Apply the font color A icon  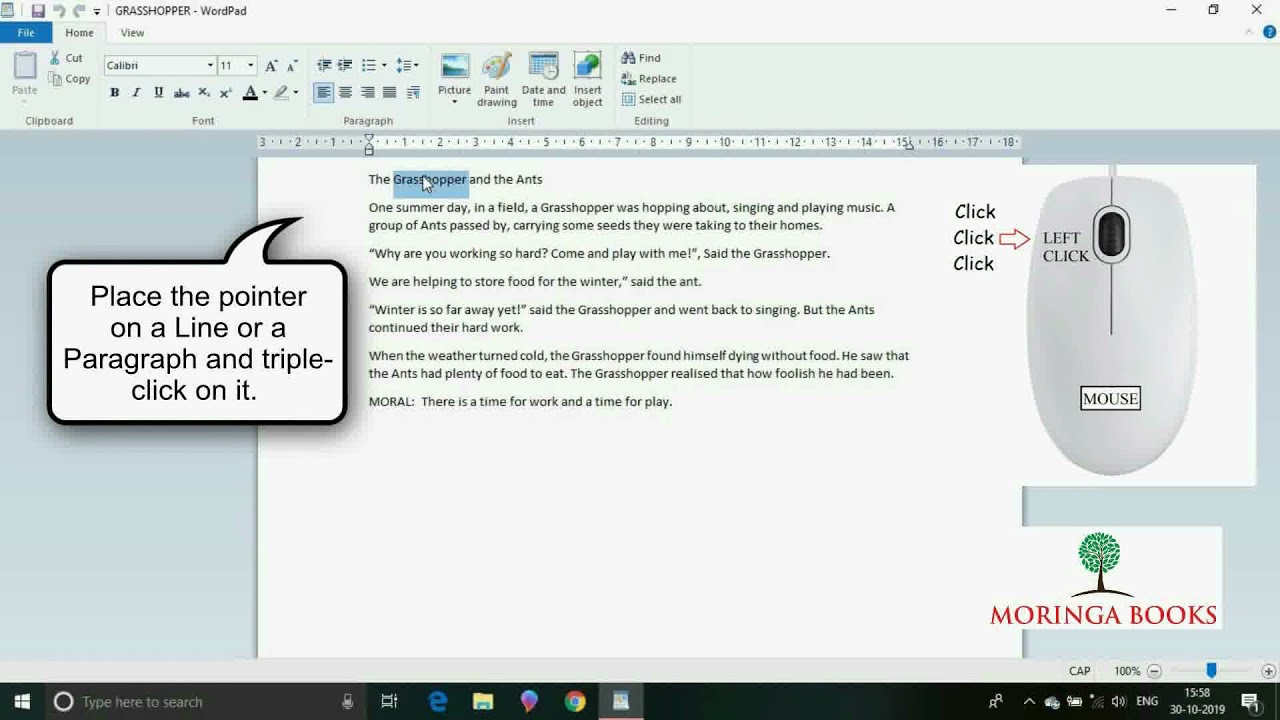pyautogui.click(x=250, y=93)
